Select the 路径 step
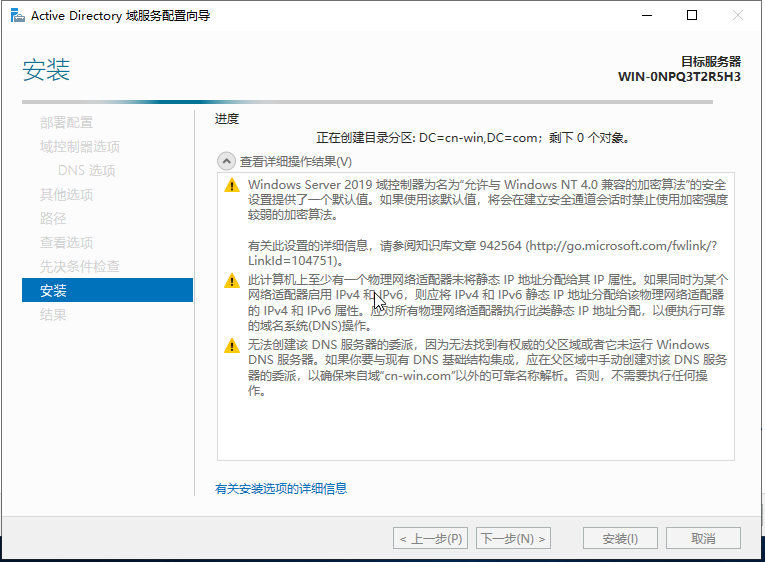The image size is (765, 562). pyautogui.click(x=53, y=219)
